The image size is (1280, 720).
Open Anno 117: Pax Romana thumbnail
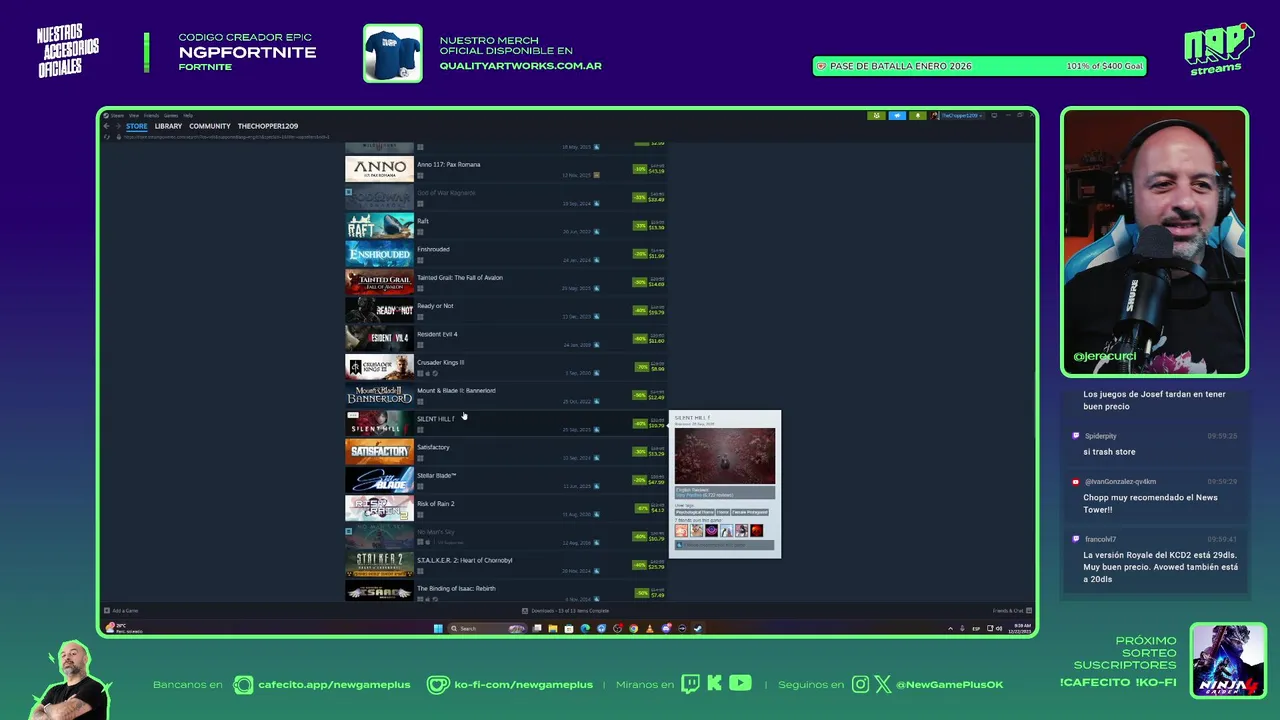379,169
